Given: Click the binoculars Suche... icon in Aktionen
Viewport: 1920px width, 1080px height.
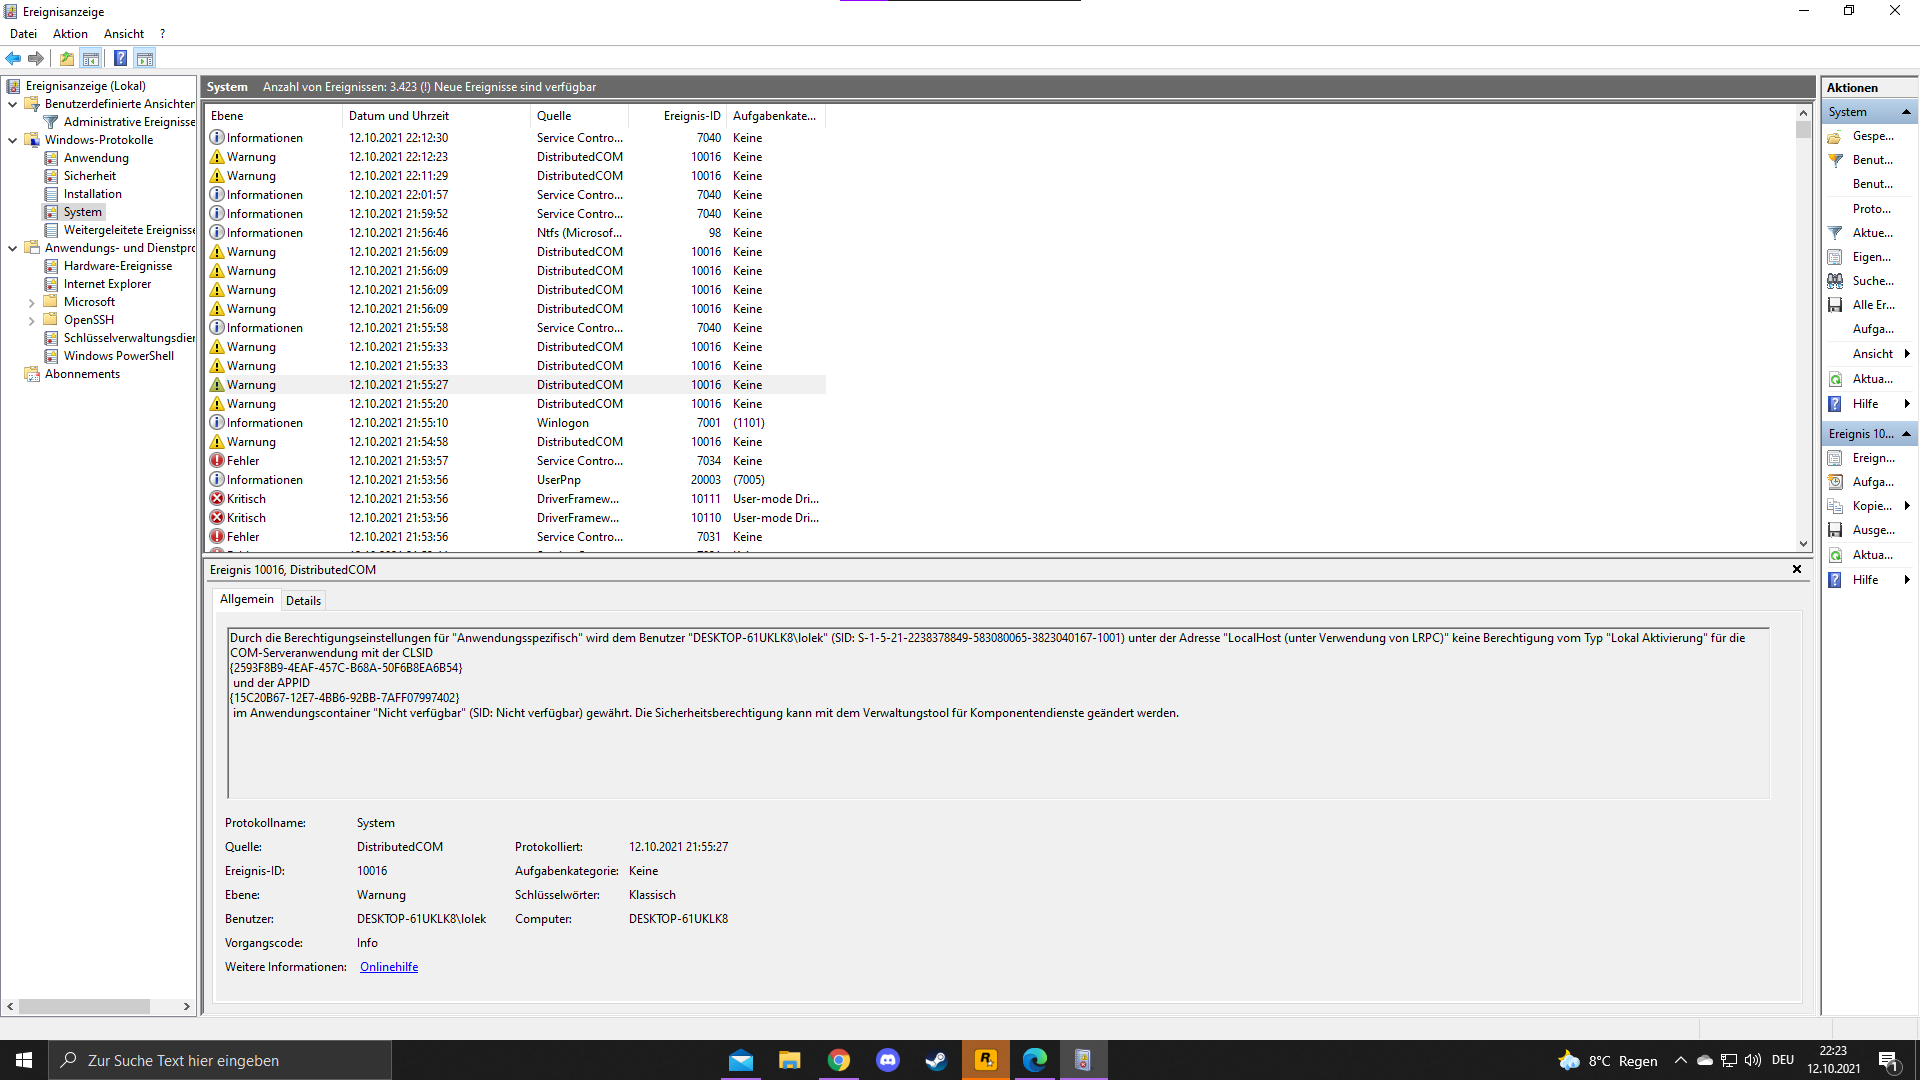Looking at the screenshot, I should pyautogui.click(x=1835, y=281).
